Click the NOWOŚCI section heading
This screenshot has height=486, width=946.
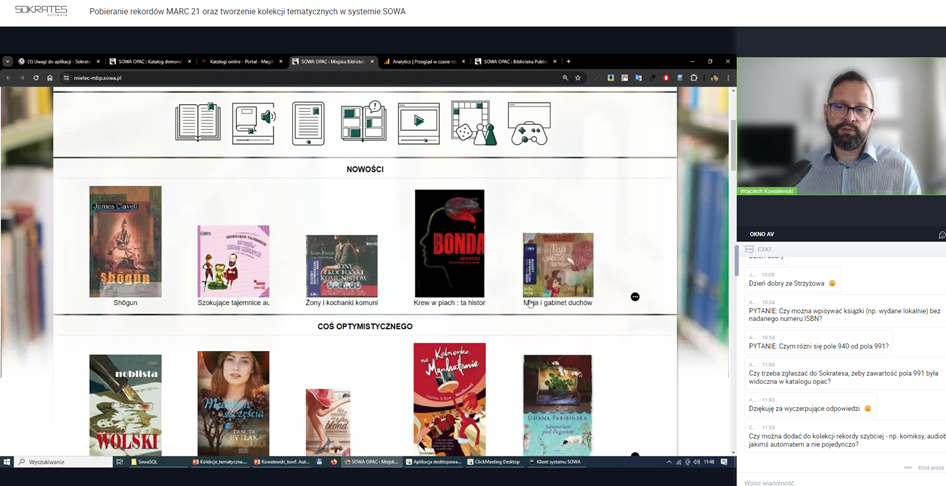[x=365, y=169]
